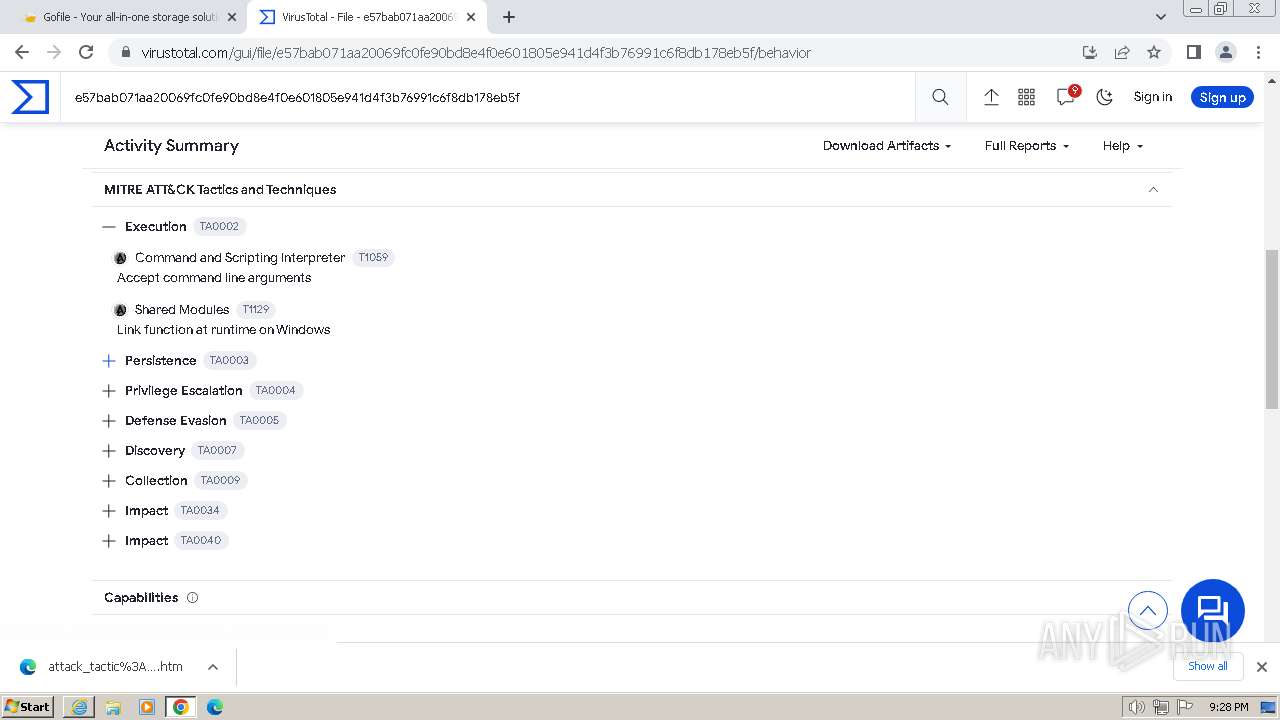
Task: Open the Windows Start menu
Action: click(x=28, y=706)
